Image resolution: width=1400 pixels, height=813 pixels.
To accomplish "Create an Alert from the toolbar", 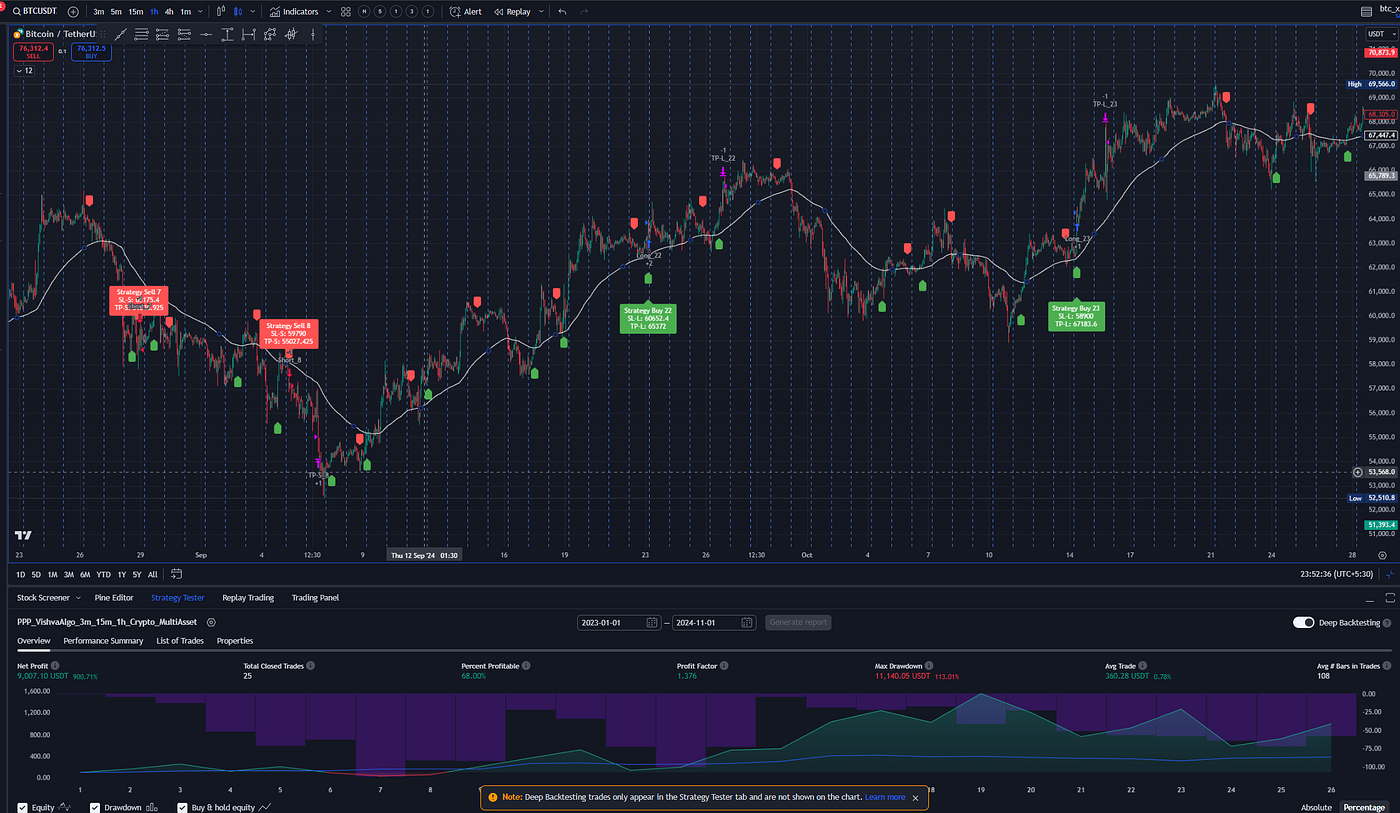I will 465,11.
